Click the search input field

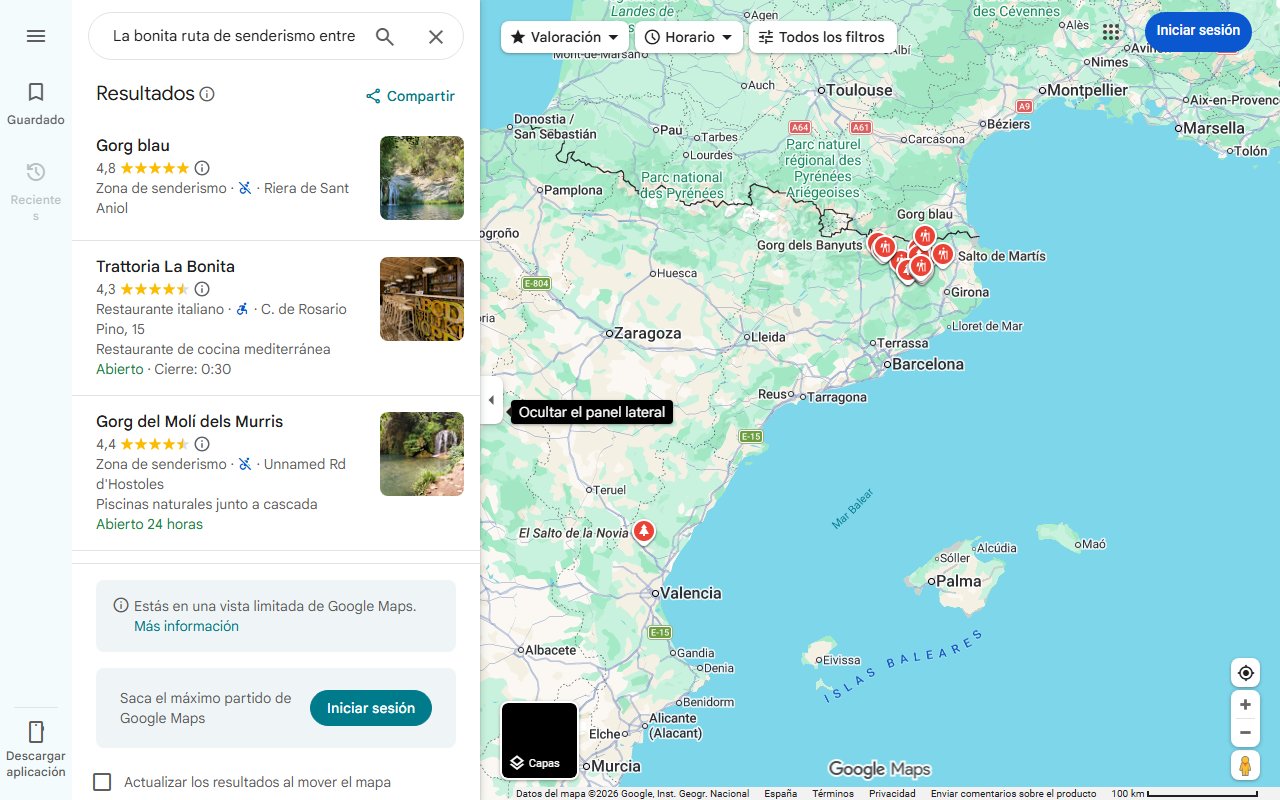pos(234,36)
